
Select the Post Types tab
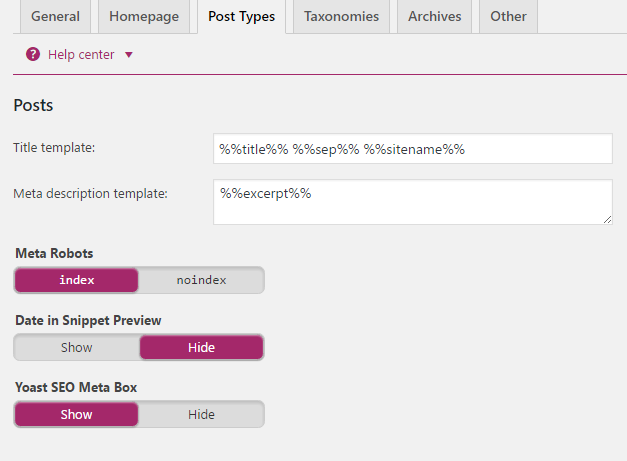241,17
